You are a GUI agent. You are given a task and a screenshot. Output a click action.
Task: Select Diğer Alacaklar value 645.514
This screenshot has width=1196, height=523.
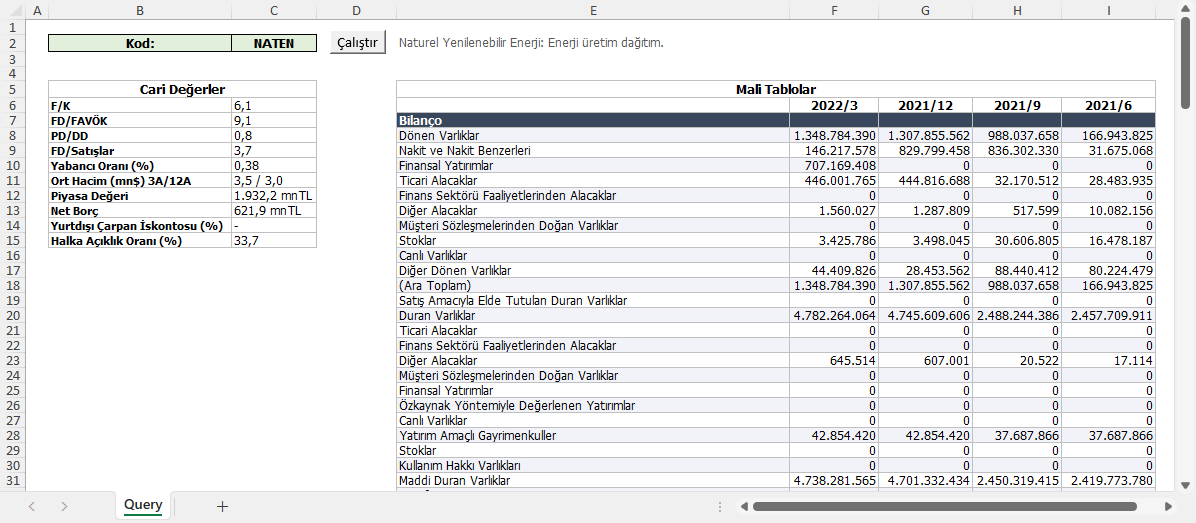[x=834, y=361]
